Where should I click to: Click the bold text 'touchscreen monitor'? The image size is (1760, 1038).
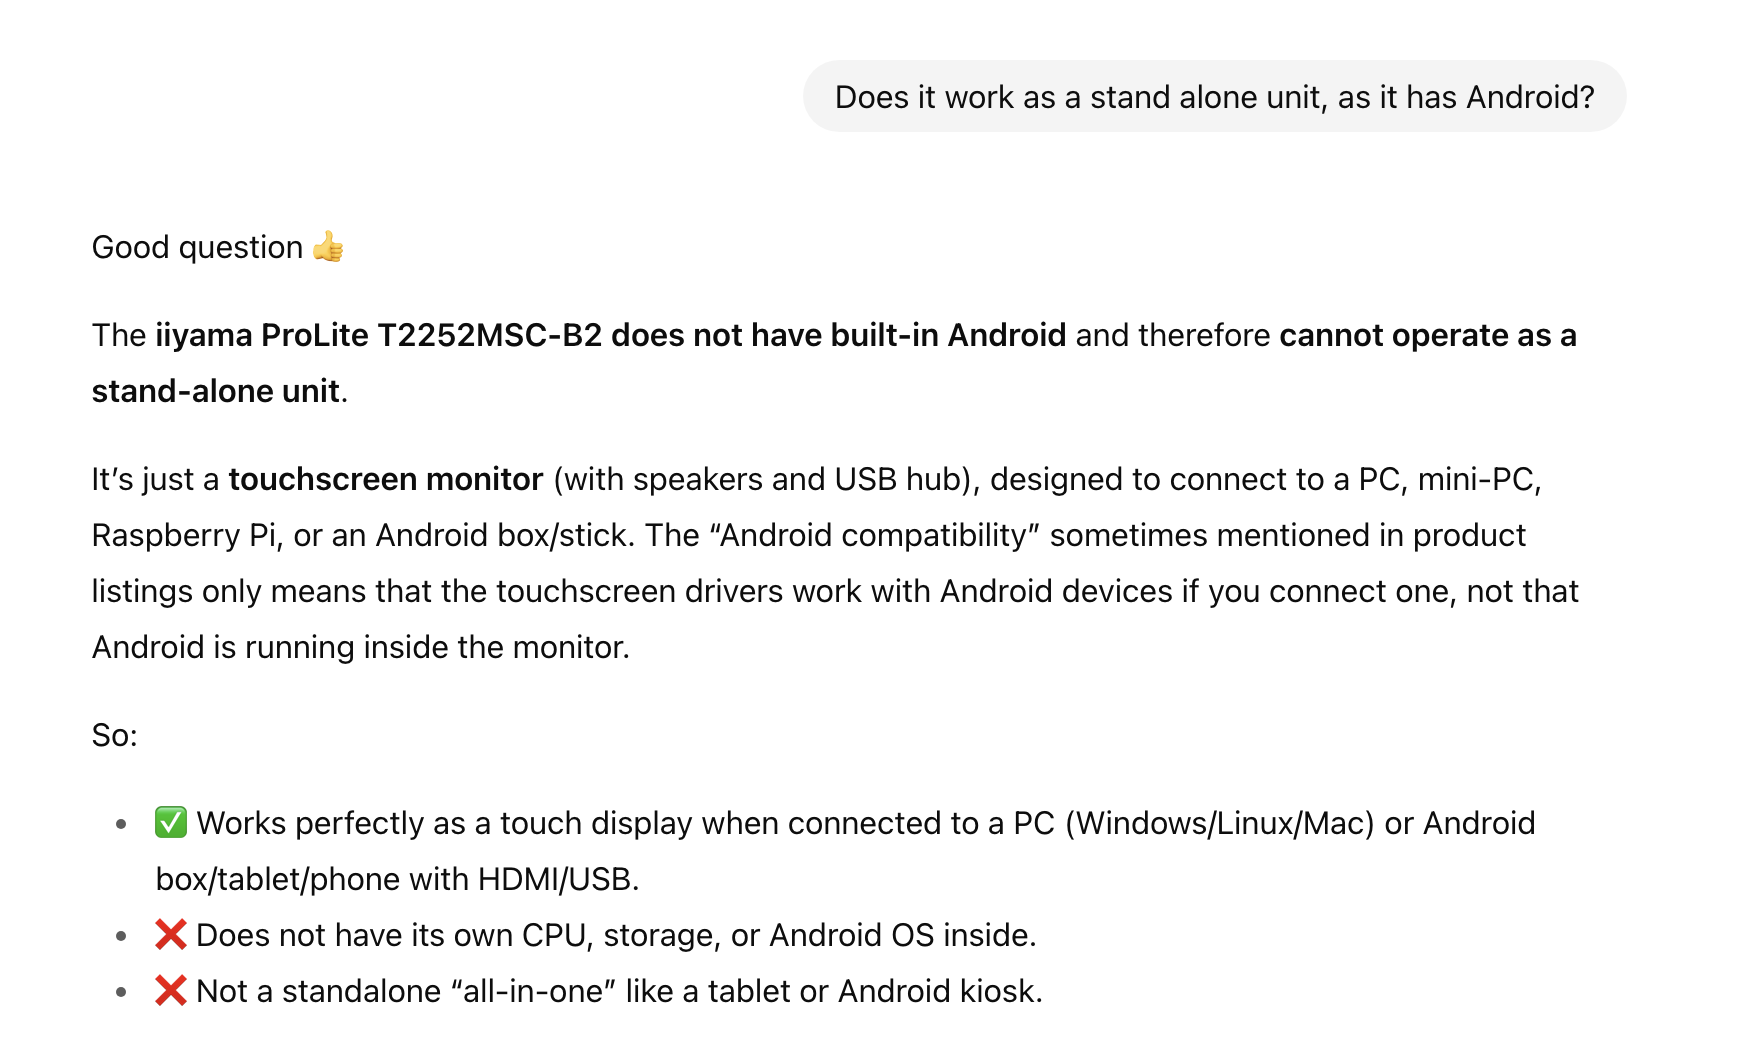tap(386, 479)
